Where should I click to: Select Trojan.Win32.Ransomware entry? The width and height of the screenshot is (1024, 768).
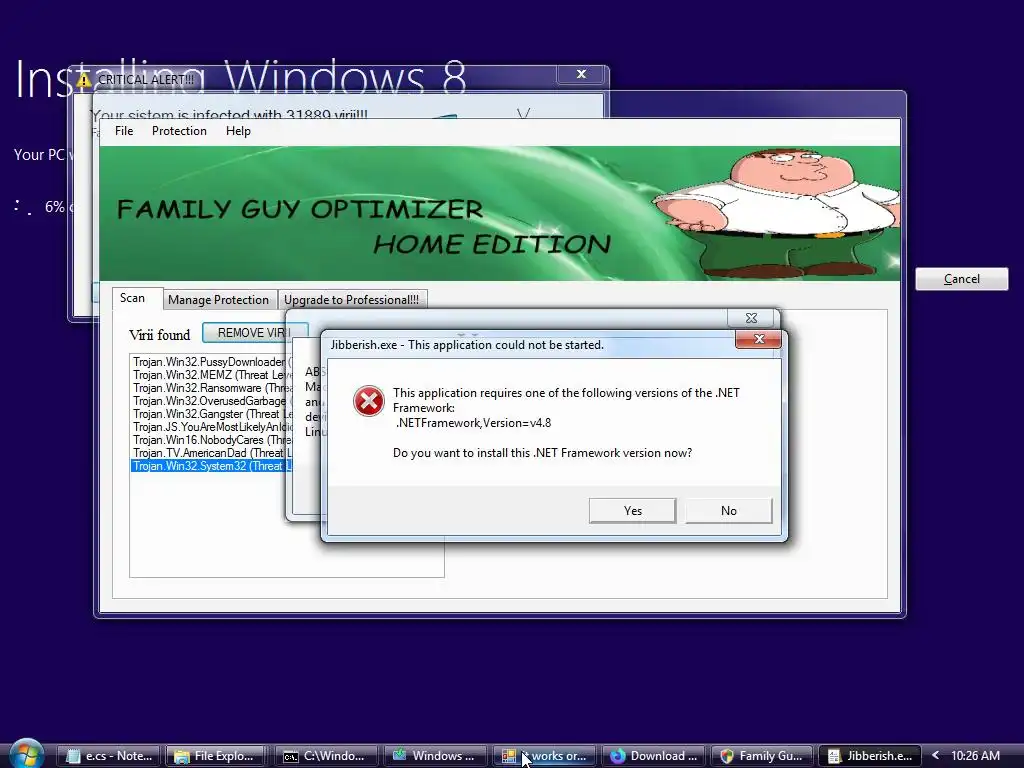click(x=211, y=388)
